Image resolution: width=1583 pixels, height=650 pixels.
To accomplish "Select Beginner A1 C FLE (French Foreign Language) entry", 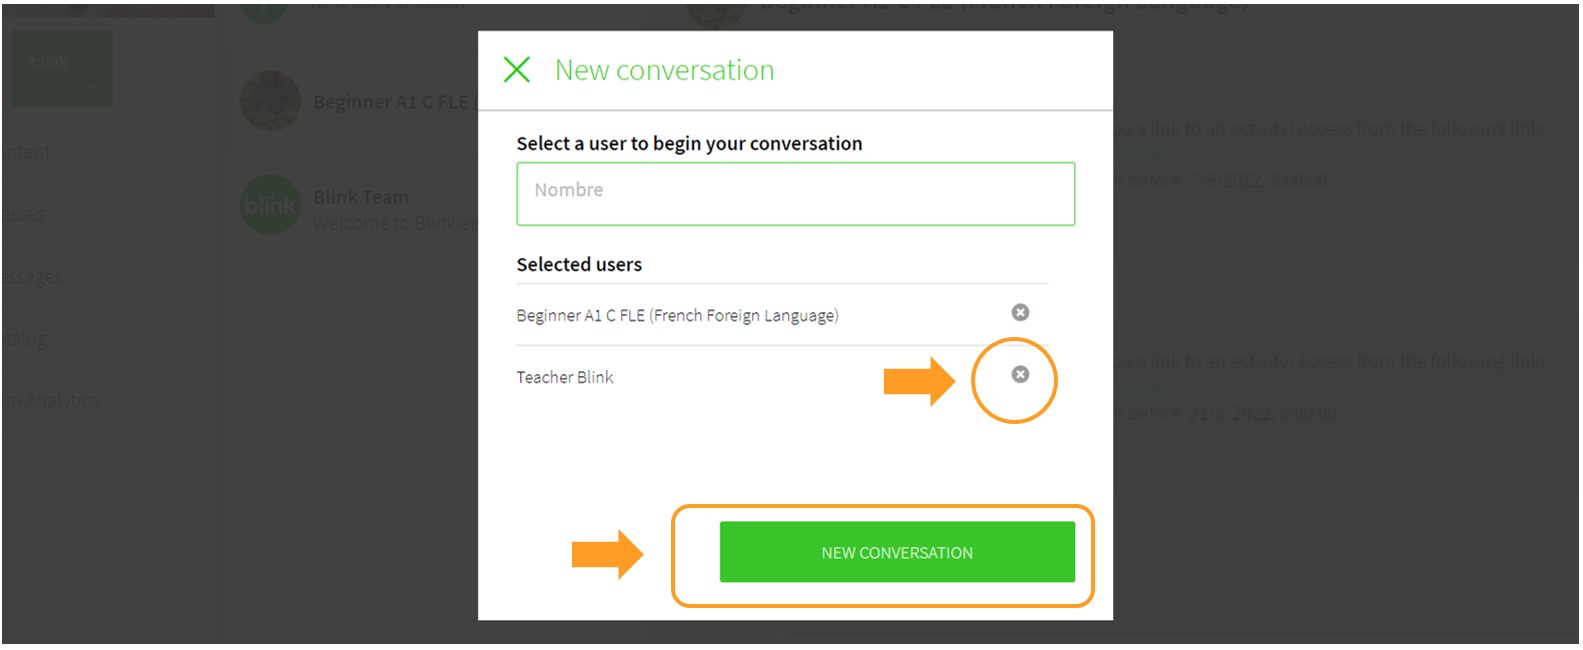I will [677, 316].
